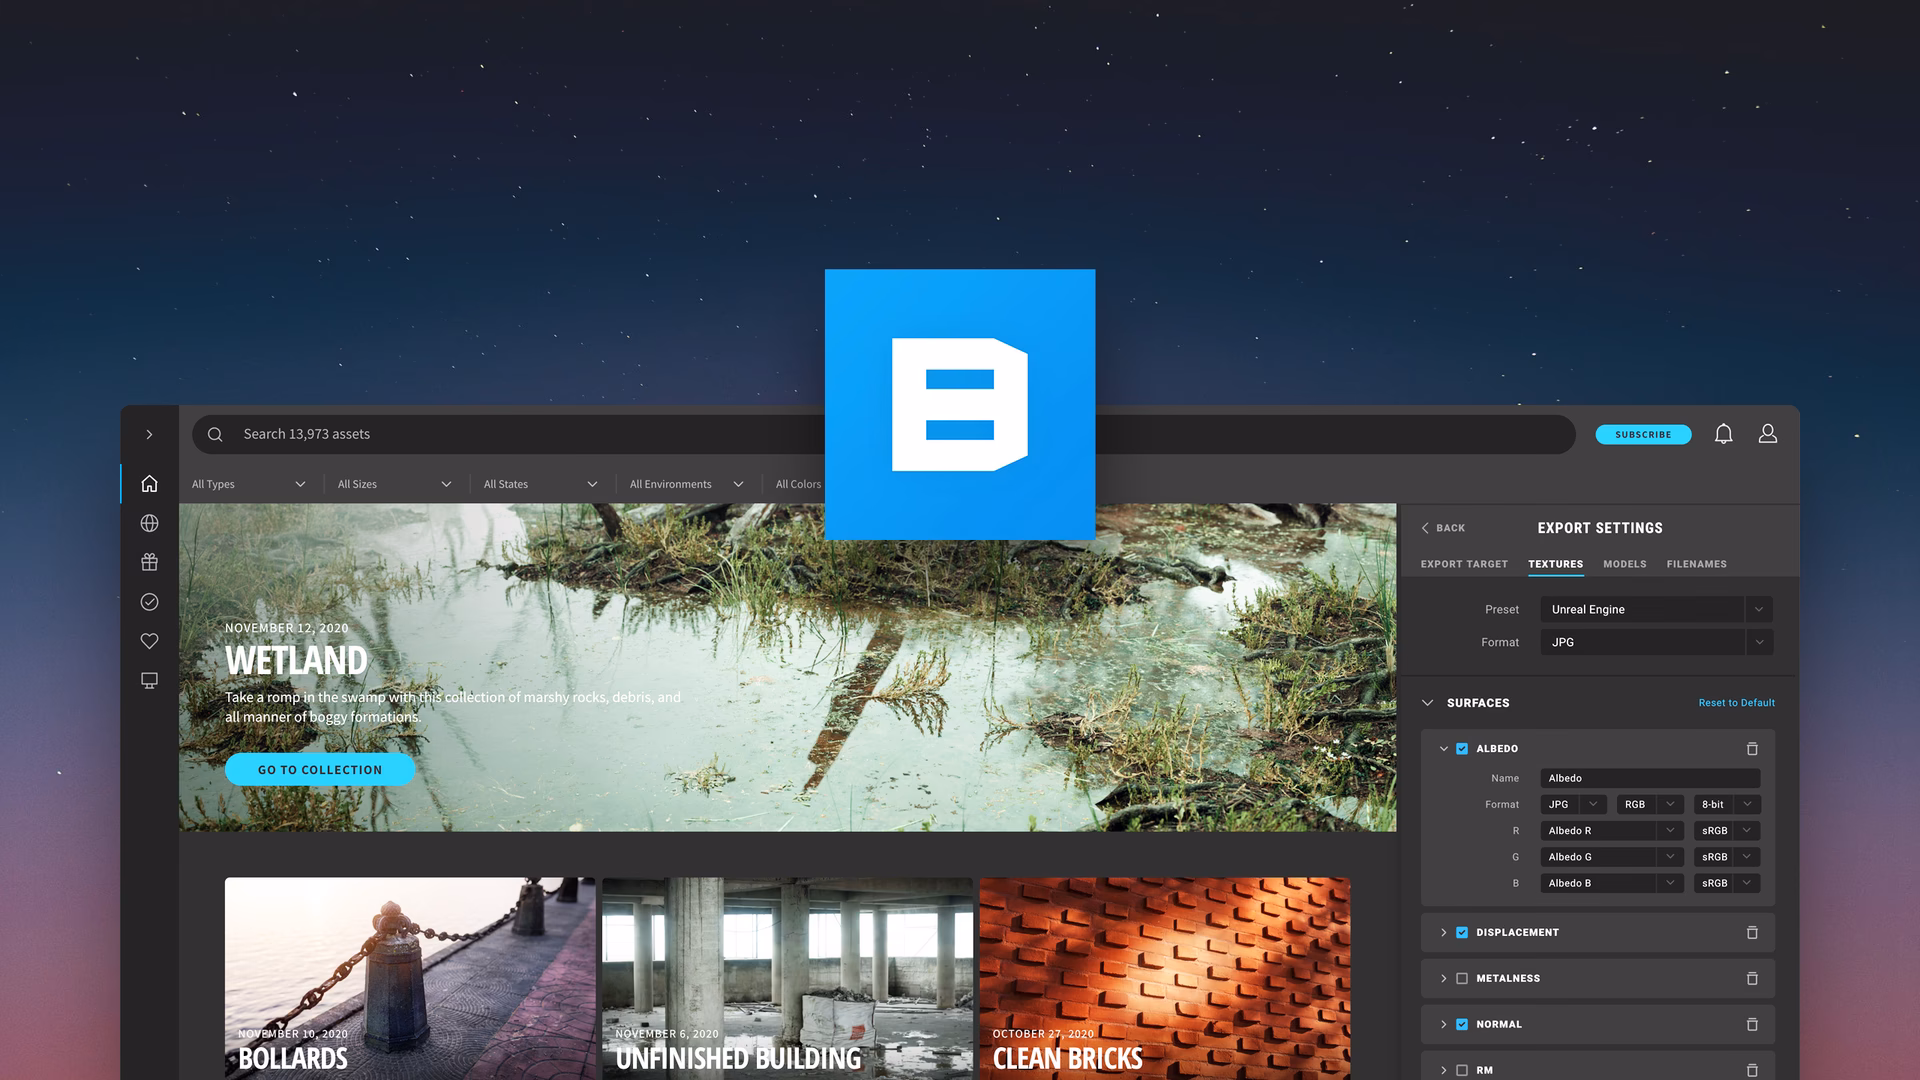1920x1080 pixels.
Task: Open the All Types filter dropdown
Action: click(x=249, y=484)
